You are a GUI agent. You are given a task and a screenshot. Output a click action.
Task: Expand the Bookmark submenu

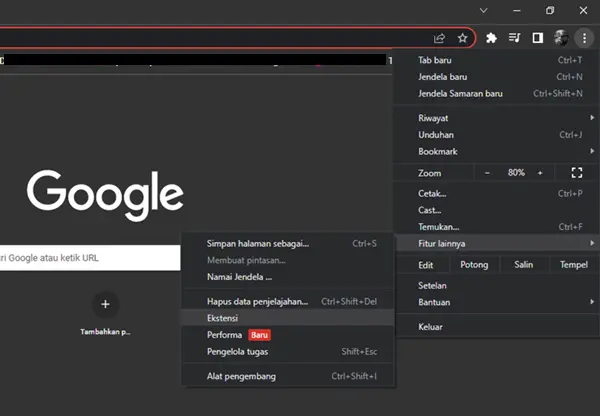point(496,152)
